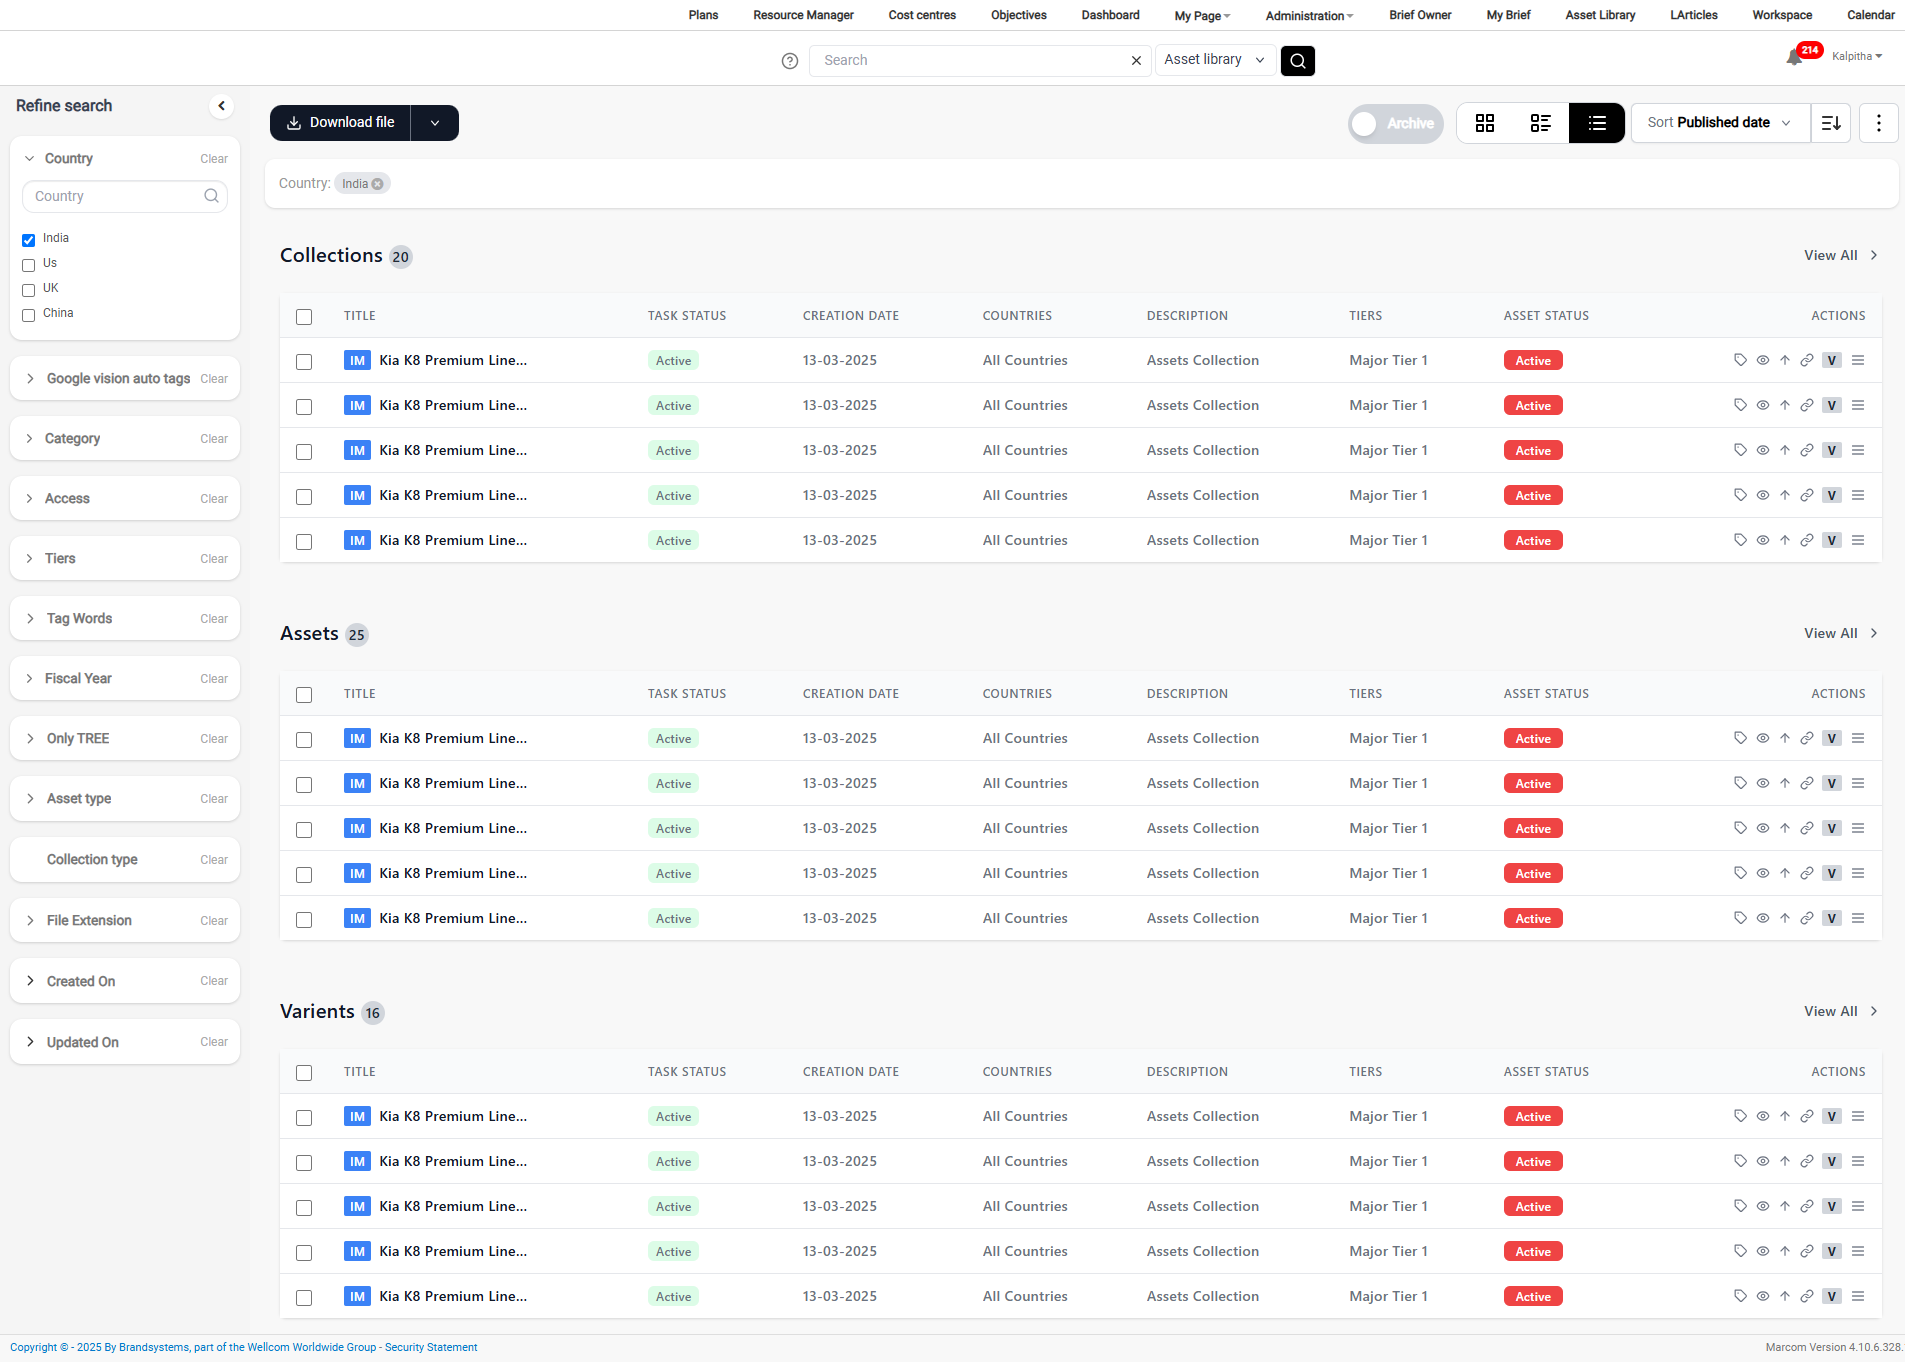This screenshot has height=1362, width=1905.
Task: Click the link icon in the first Assets row
Action: [1807, 738]
